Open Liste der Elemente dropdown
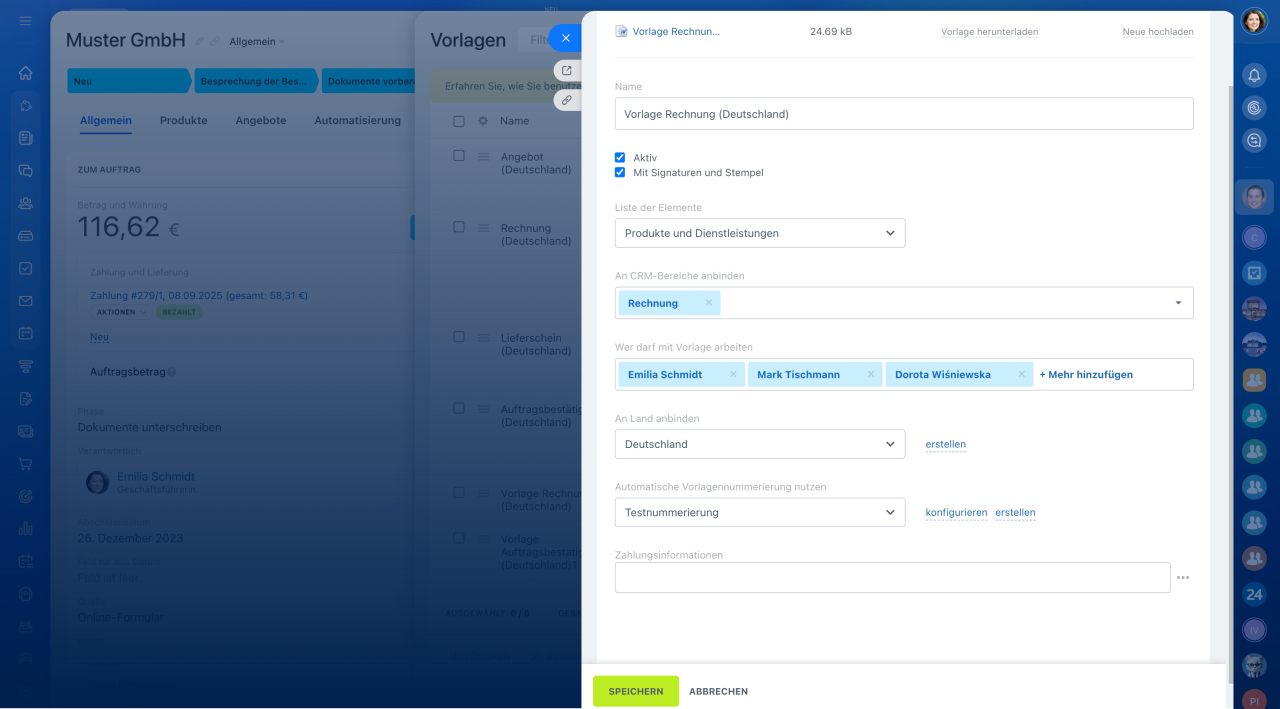1280x709 pixels. (x=760, y=233)
